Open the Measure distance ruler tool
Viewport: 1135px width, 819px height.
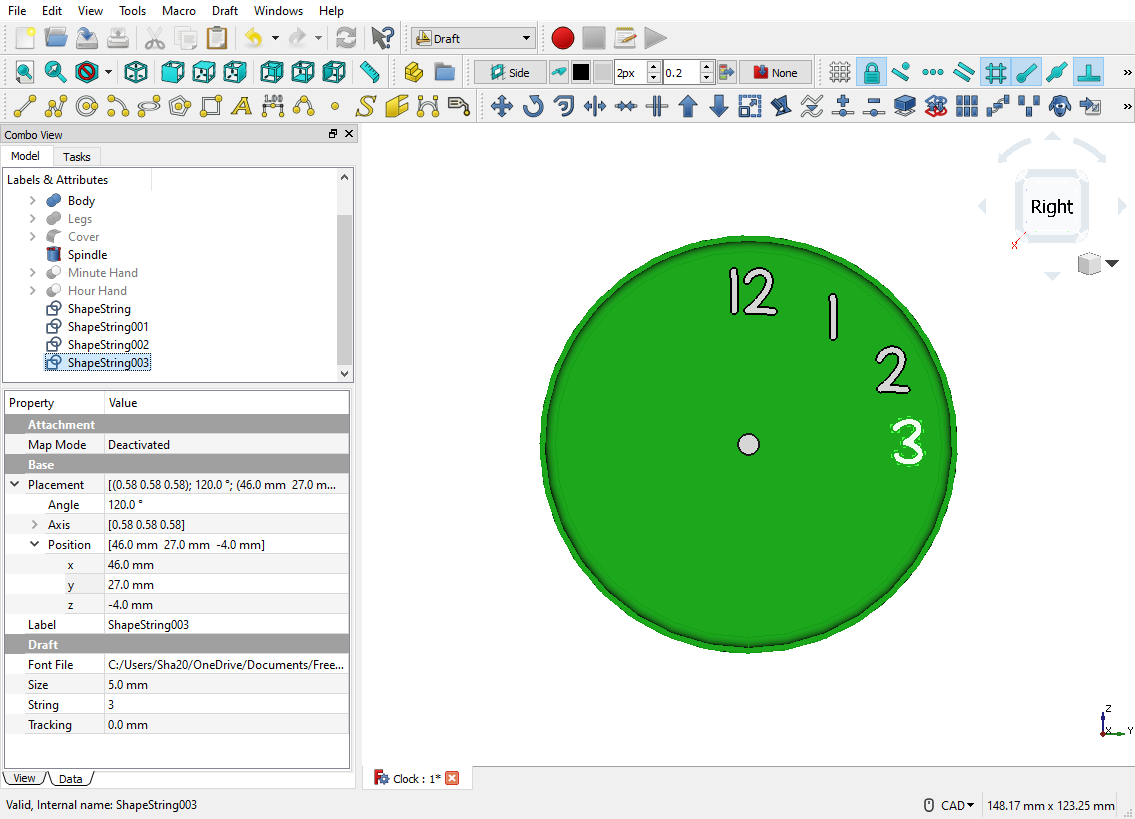pyautogui.click(x=370, y=72)
